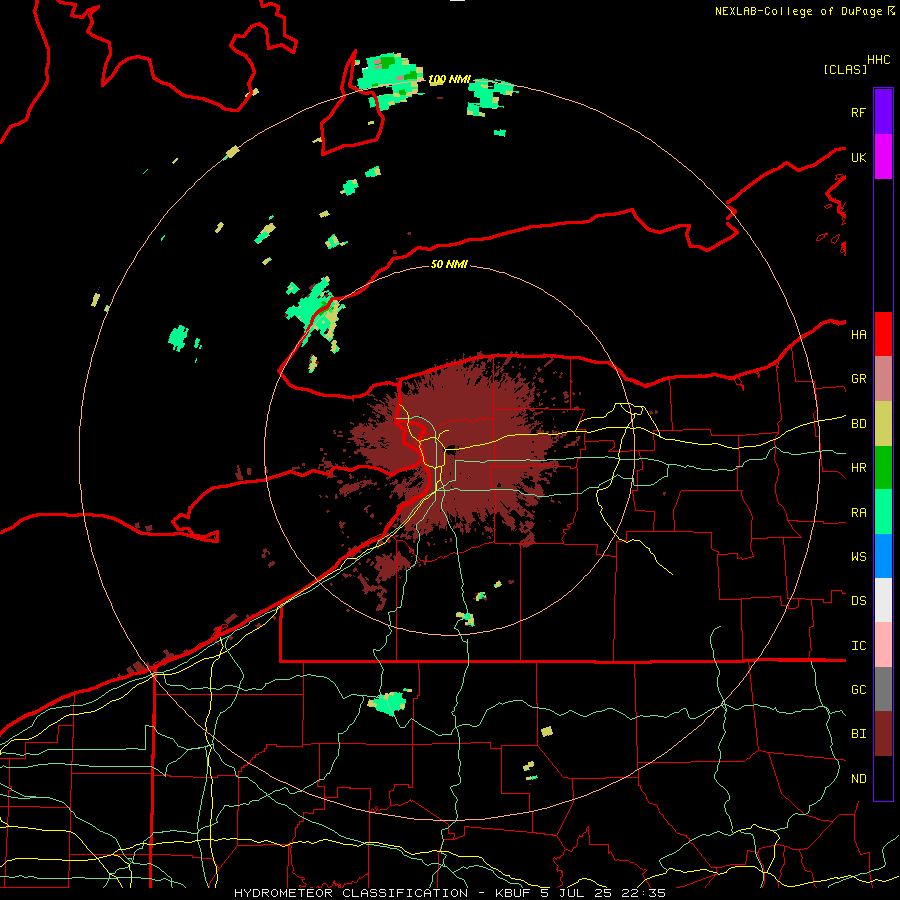Image resolution: width=900 pixels, height=900 pixels.
Task: Click the DS white legend swatch
Action: [883, 600]
